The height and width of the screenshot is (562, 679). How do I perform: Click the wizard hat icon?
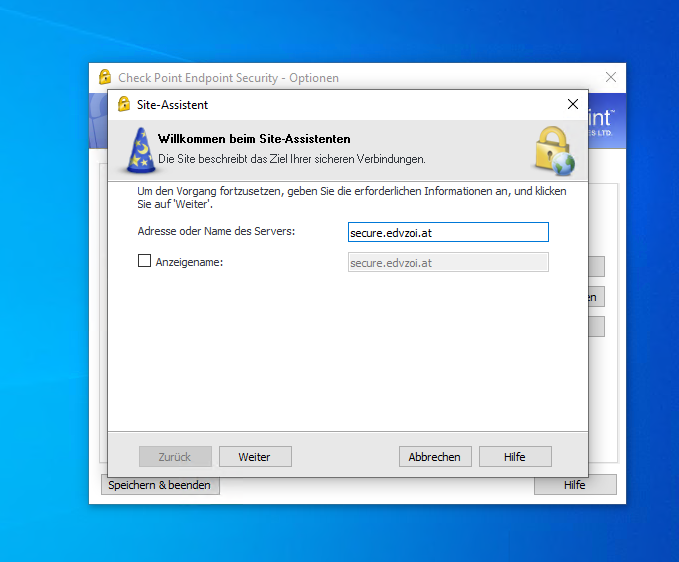tap(142, 150)
